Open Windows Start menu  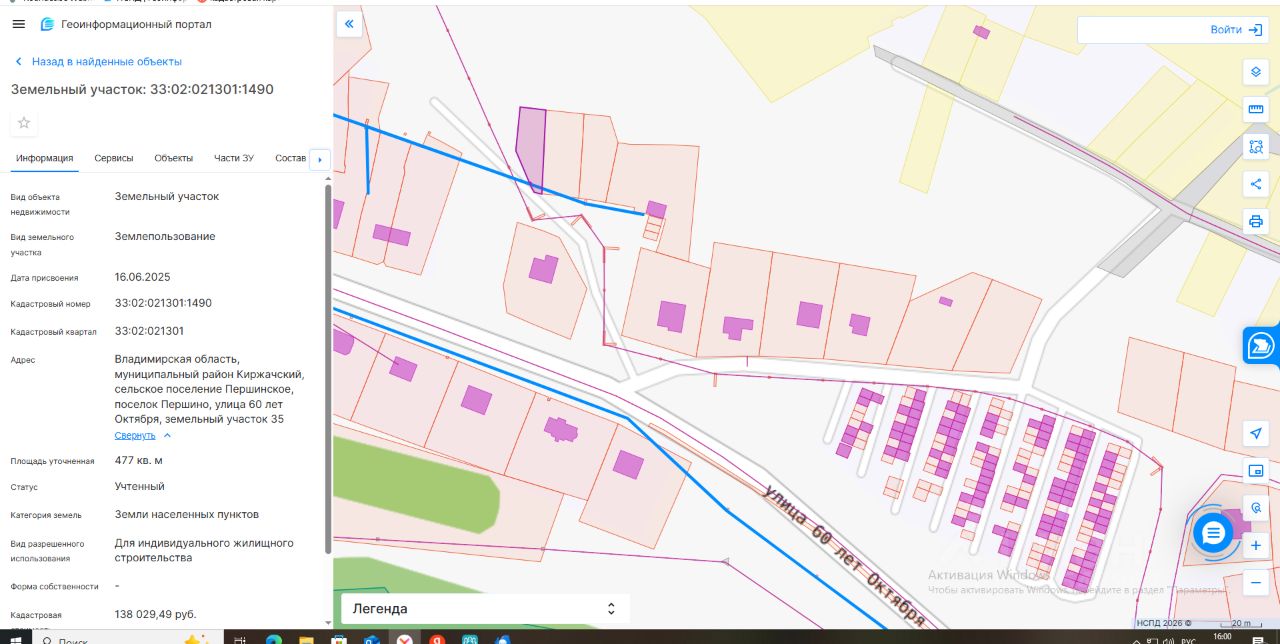click(16, 639)
